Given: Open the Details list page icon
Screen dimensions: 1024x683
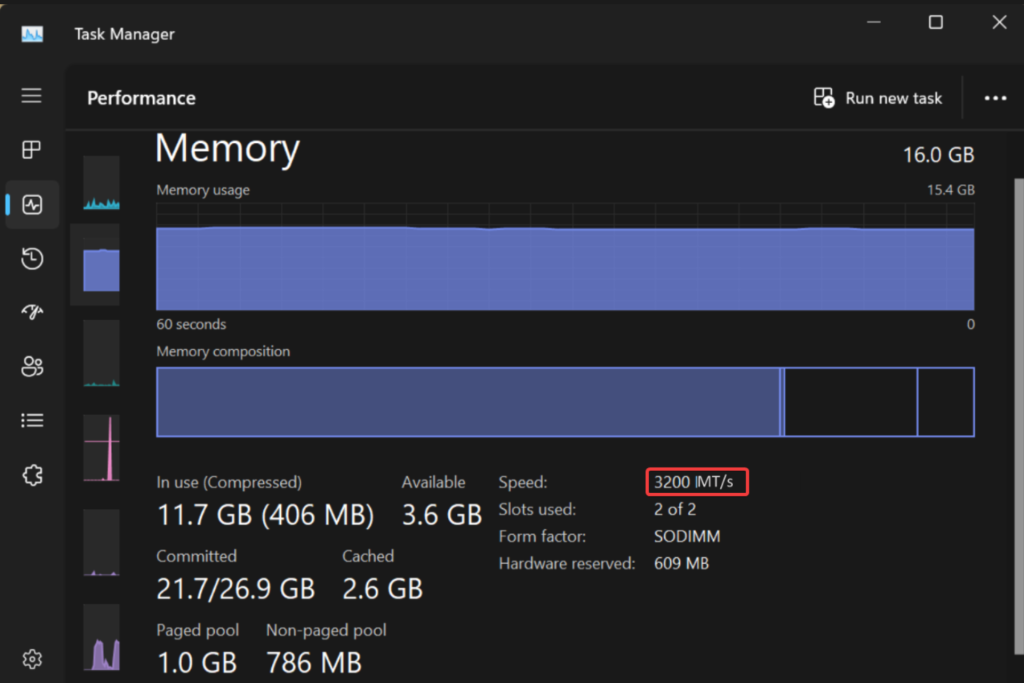Looking at the screenshot, I should 32,420.
